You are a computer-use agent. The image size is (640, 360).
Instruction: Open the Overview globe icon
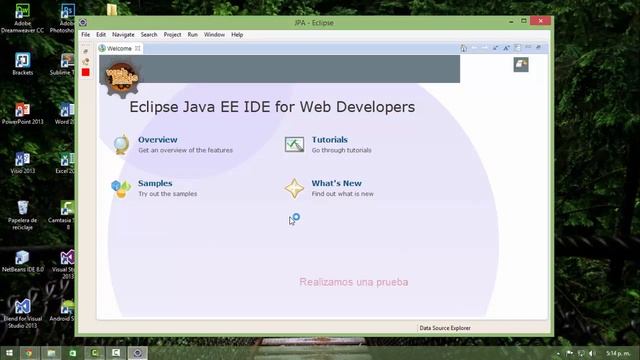pyautogui.click(x=121, y=144)
